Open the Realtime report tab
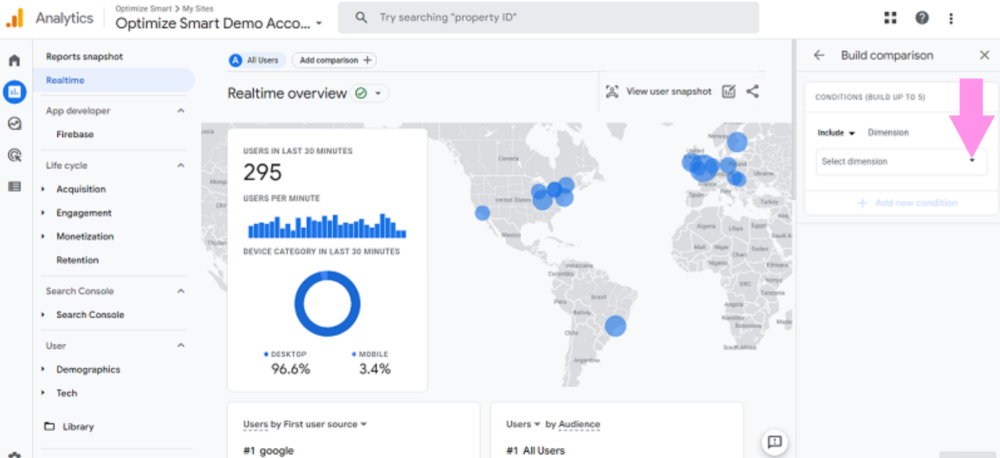Screen dimensions: 1000x458 pyautogui.click(x=65, y=80)
